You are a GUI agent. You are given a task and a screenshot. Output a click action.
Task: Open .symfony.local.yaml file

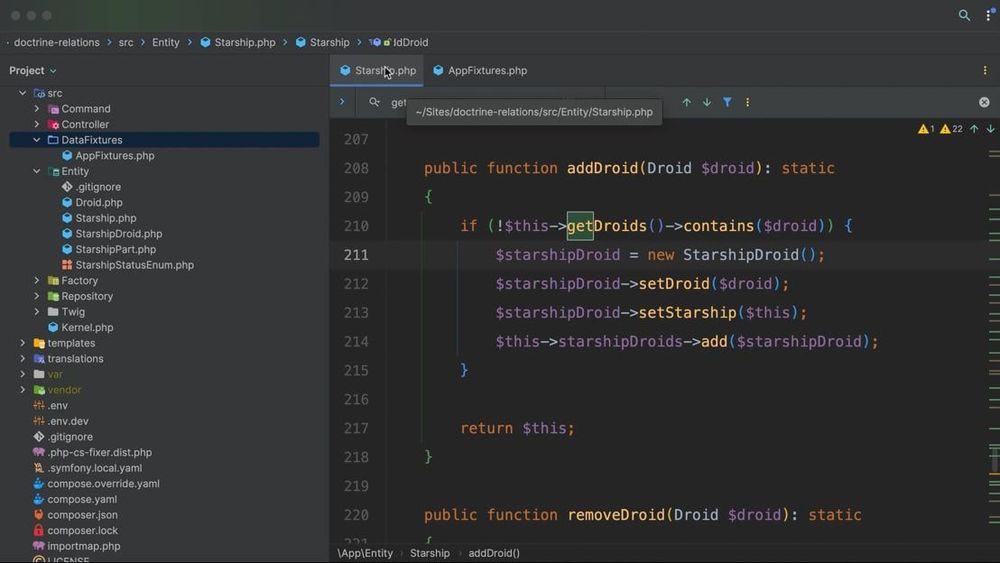point(94,468)
